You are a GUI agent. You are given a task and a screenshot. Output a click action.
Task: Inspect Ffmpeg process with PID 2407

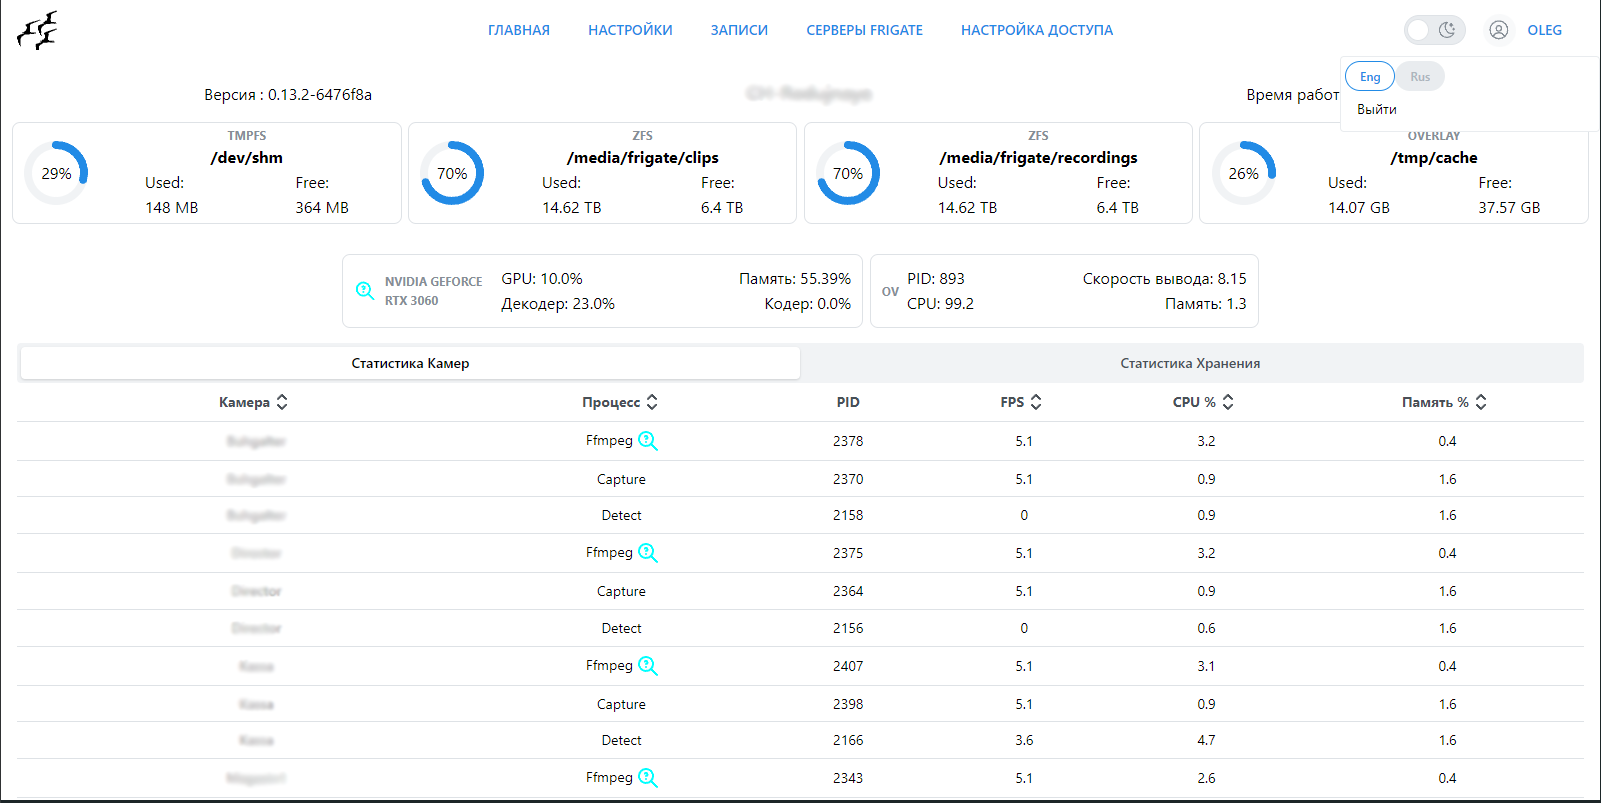pyautogui.click(x=648, y=666)
